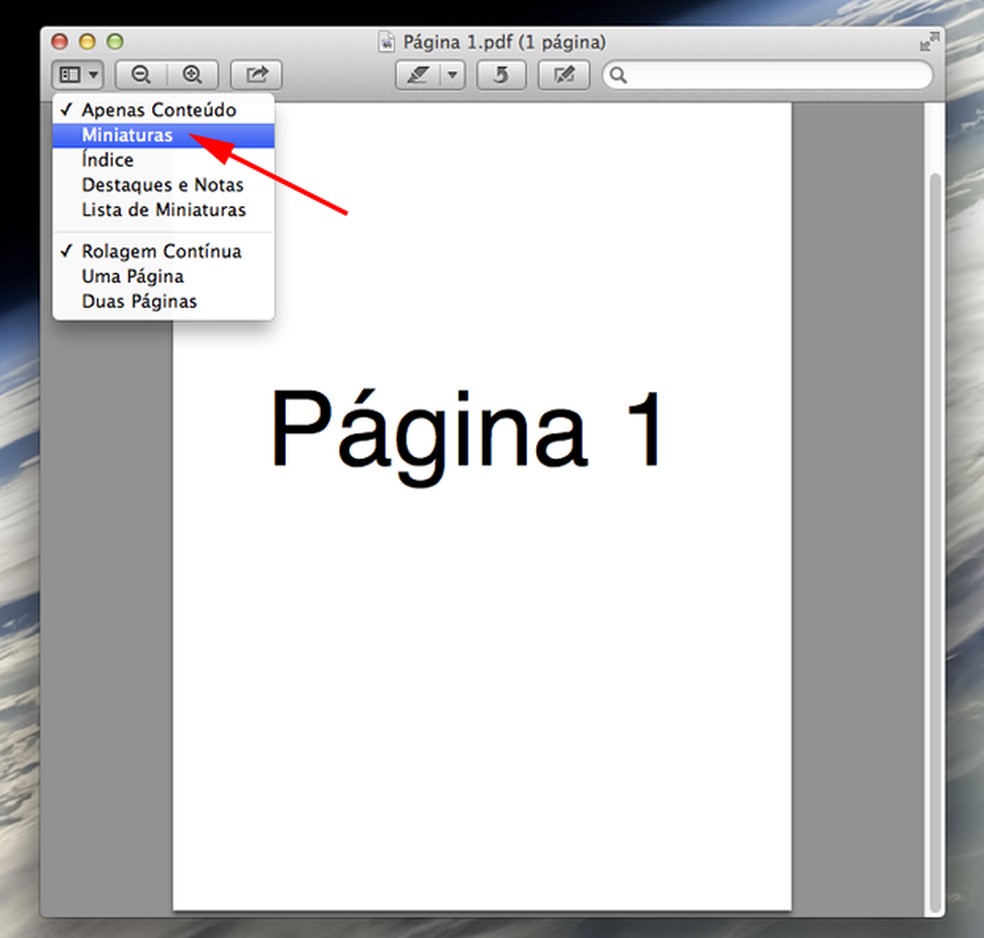Viewport: 984px width, 938px height.
Task: Open the sidebar view dropdown button
Action: [x=78, y=75]
